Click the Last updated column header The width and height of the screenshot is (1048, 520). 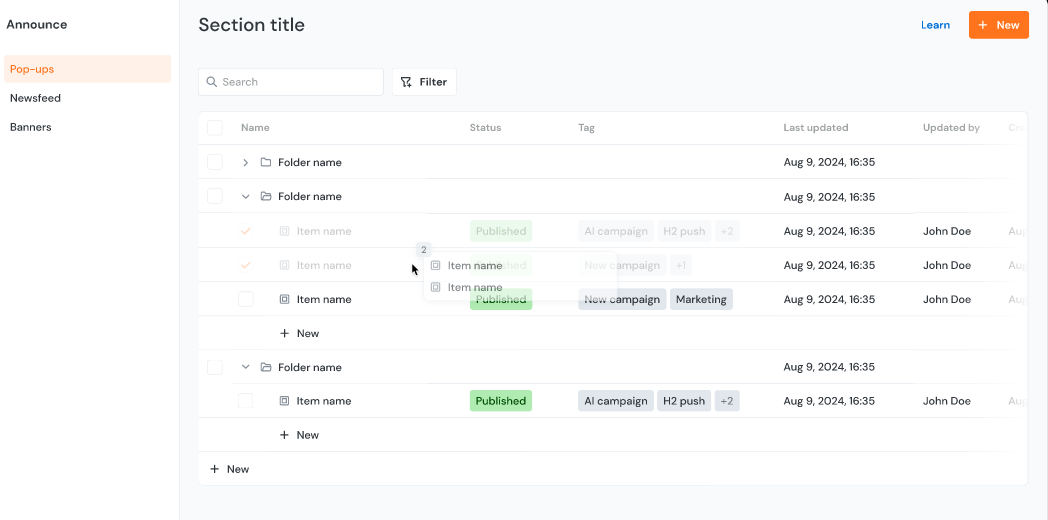click(815, 128)
